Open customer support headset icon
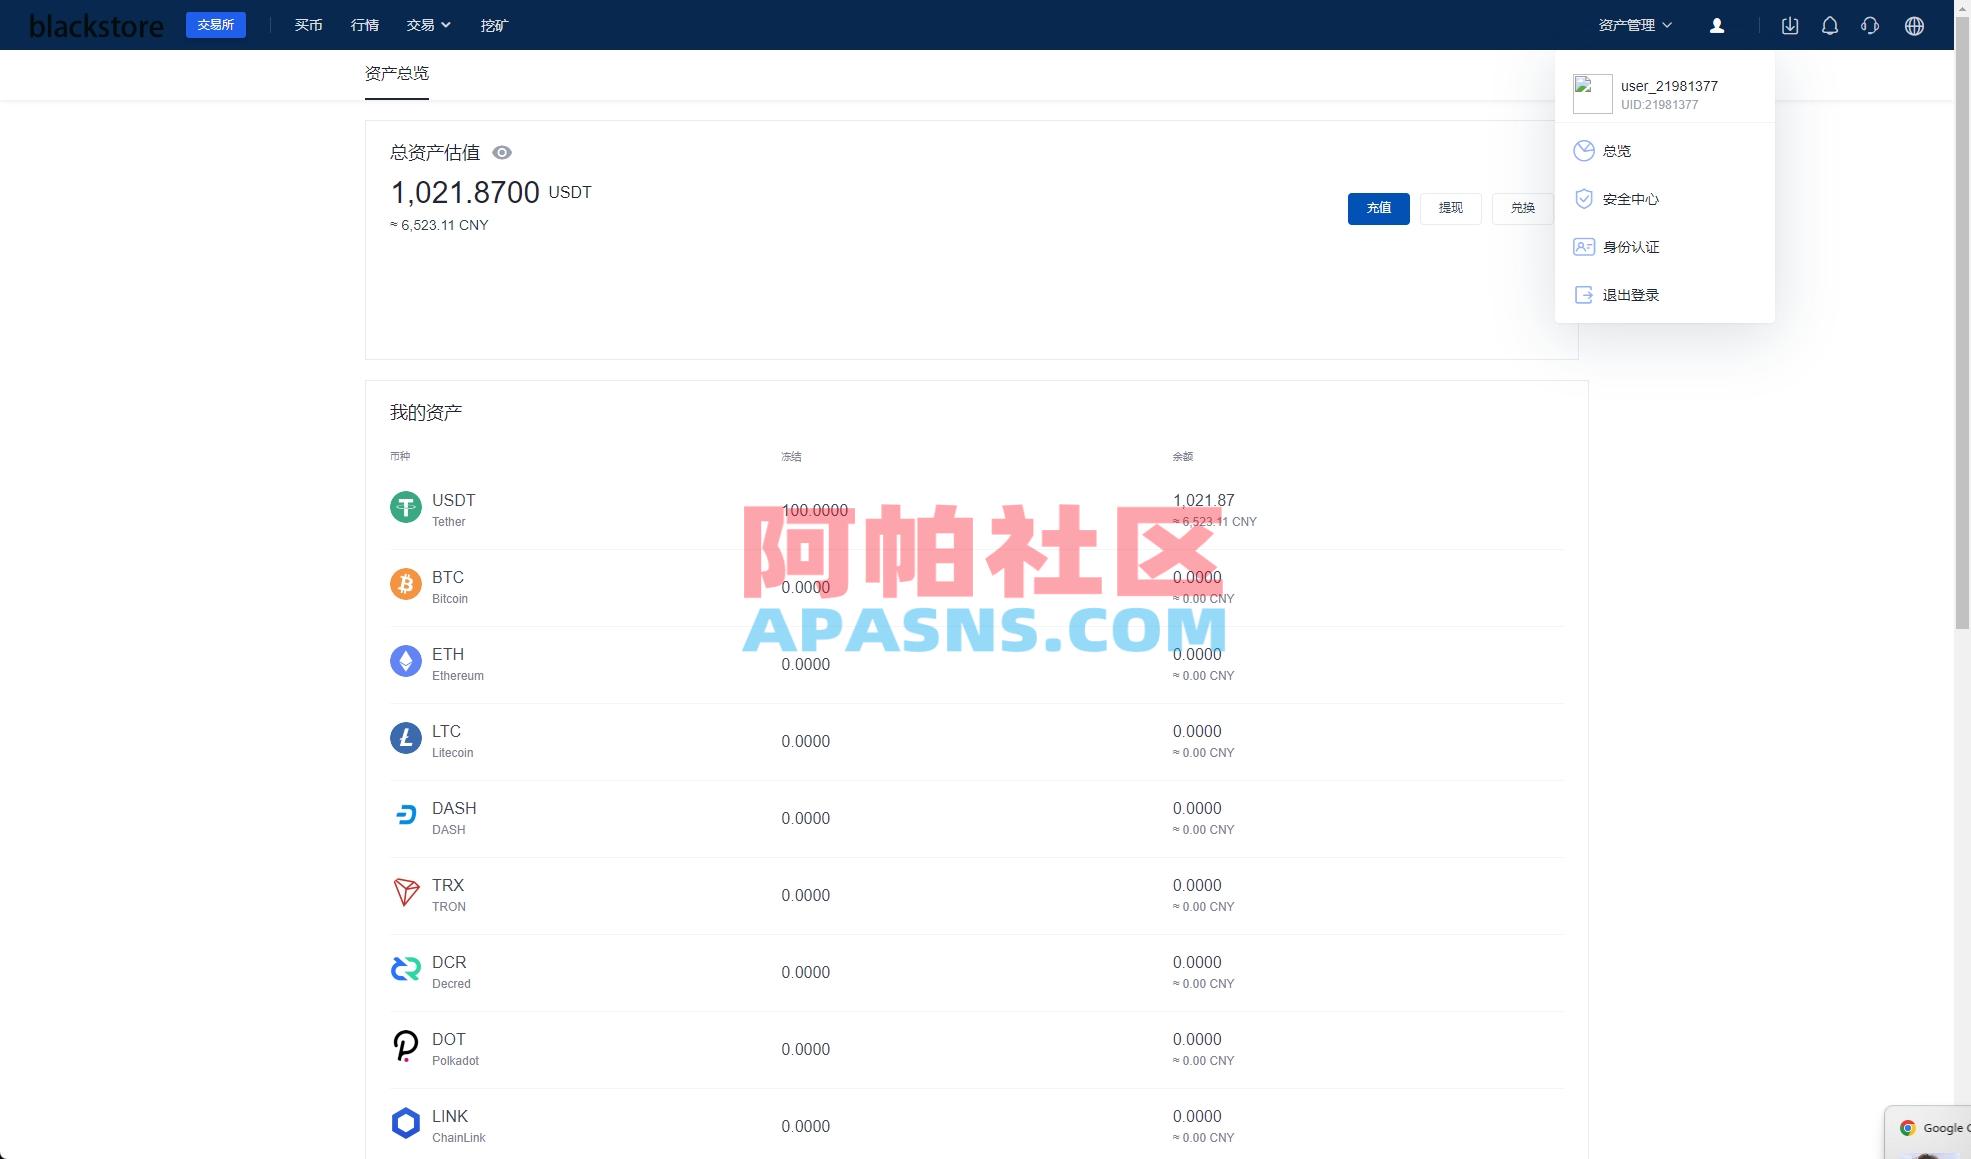 click(1869, 25)
